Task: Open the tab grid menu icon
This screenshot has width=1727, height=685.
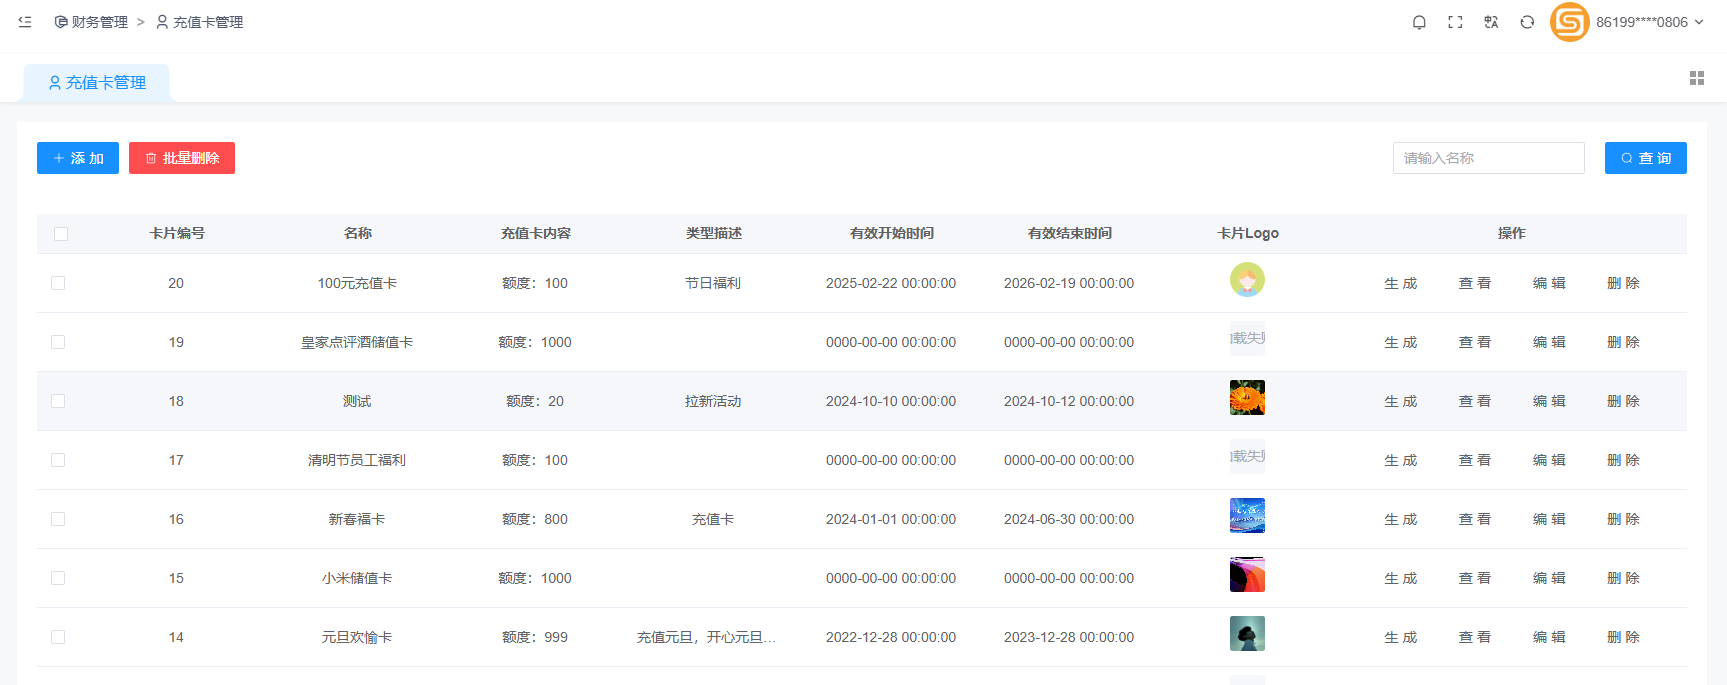Action: tap(1697, 78)
